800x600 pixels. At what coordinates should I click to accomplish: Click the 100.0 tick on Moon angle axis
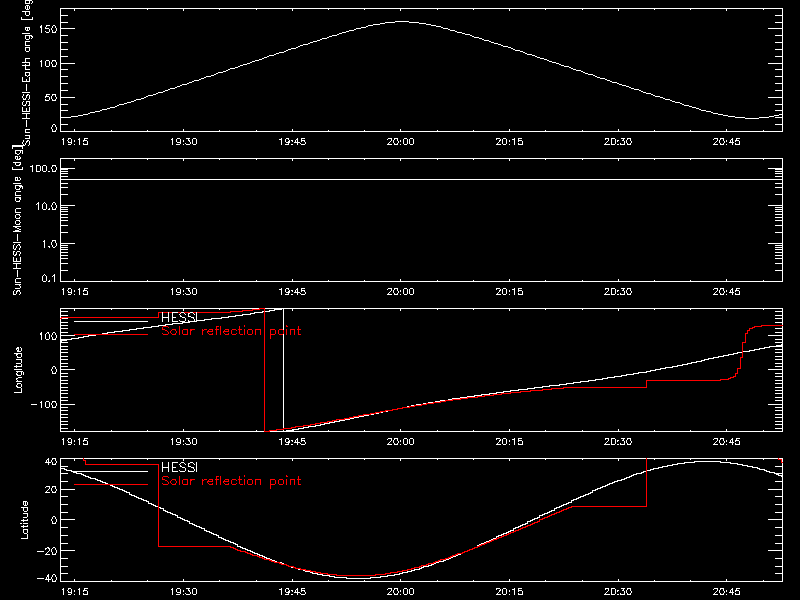point(43,169)
